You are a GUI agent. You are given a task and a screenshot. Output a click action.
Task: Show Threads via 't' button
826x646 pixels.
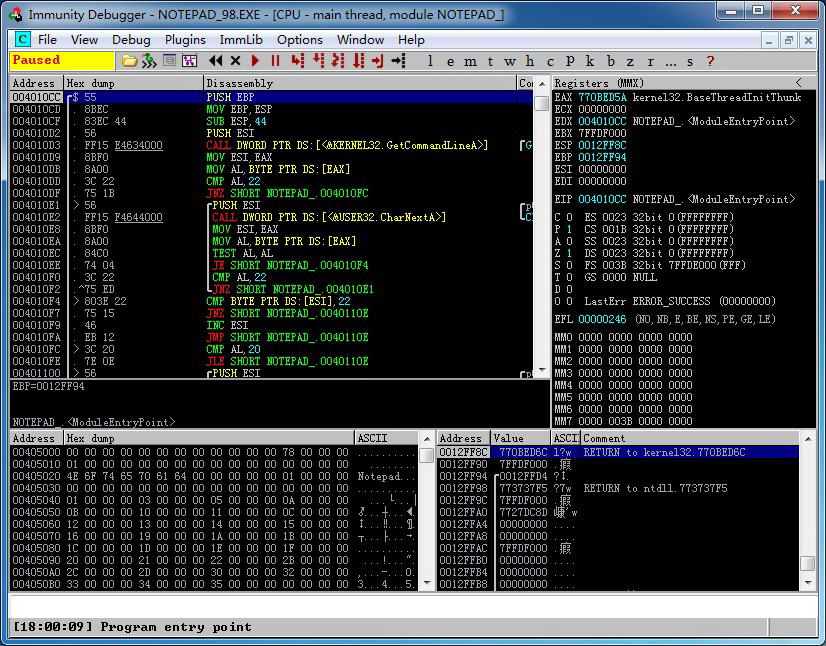pyautogui.click(x=490, y=62)
